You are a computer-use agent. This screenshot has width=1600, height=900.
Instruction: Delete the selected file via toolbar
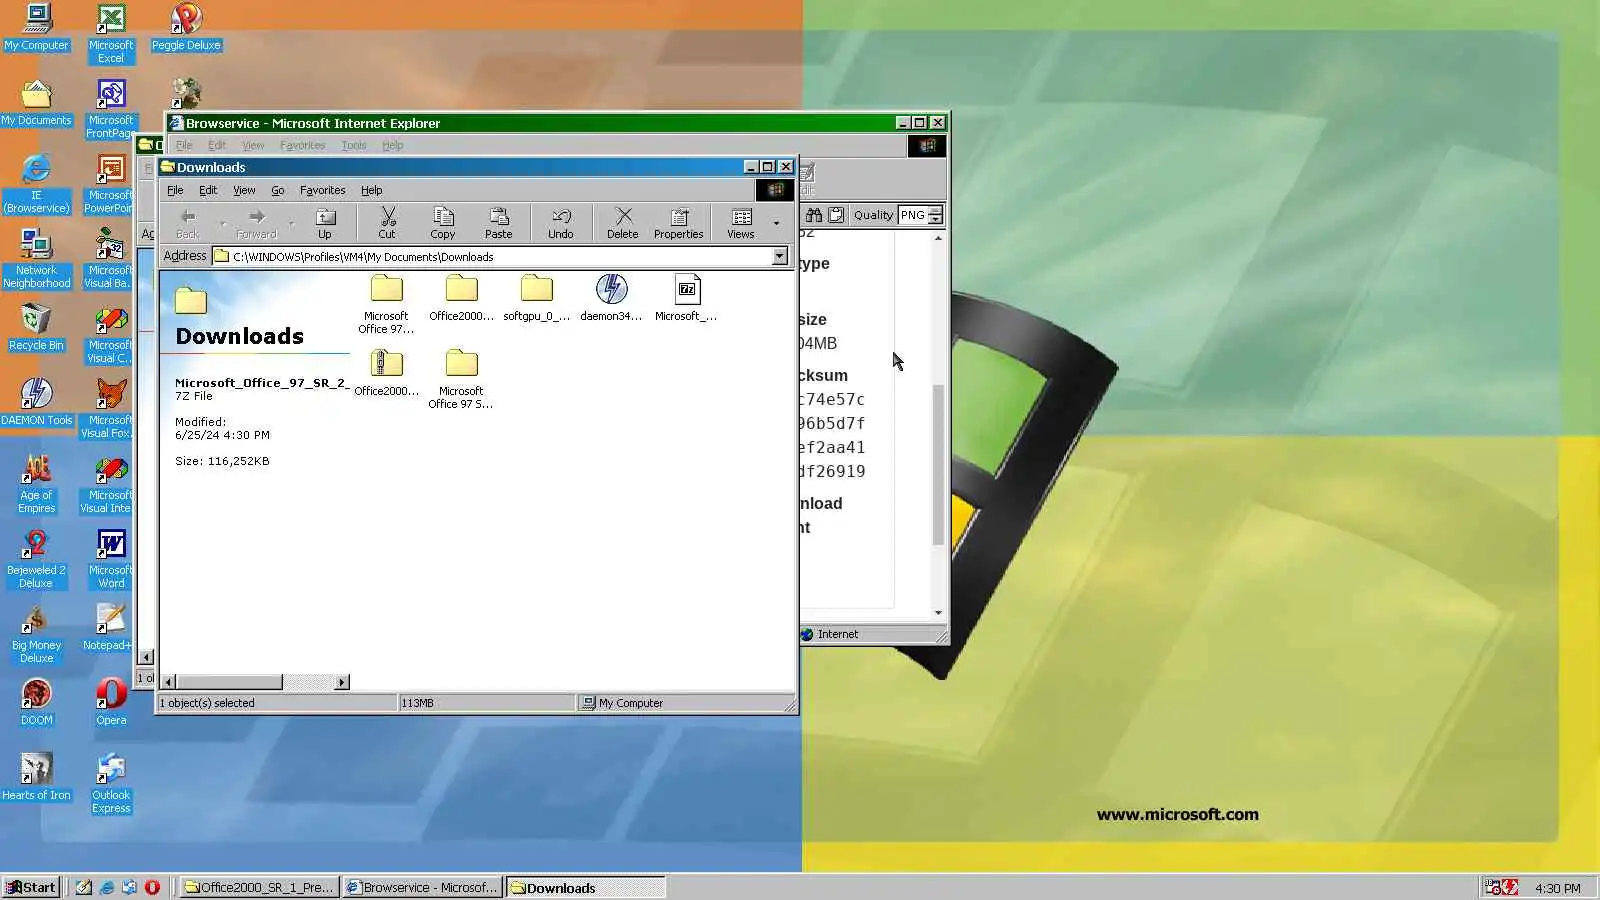click(x=622, y=223)
